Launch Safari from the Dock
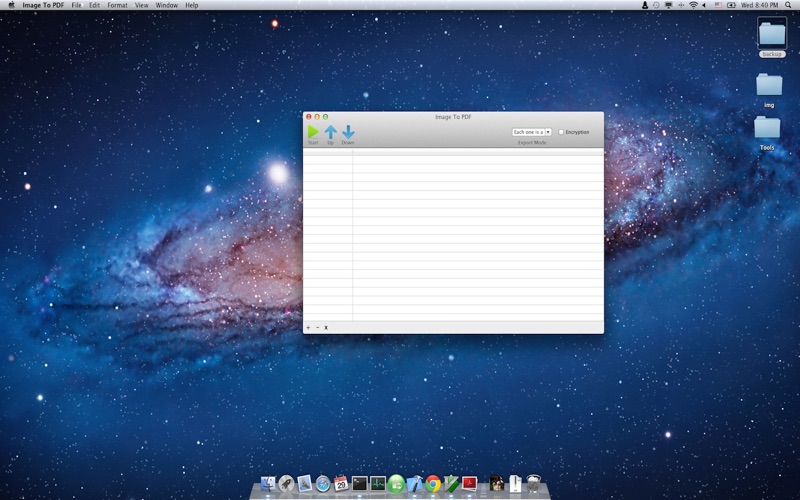Image resolution: width=800 pixels, height=500 pixels. point(323,484)
